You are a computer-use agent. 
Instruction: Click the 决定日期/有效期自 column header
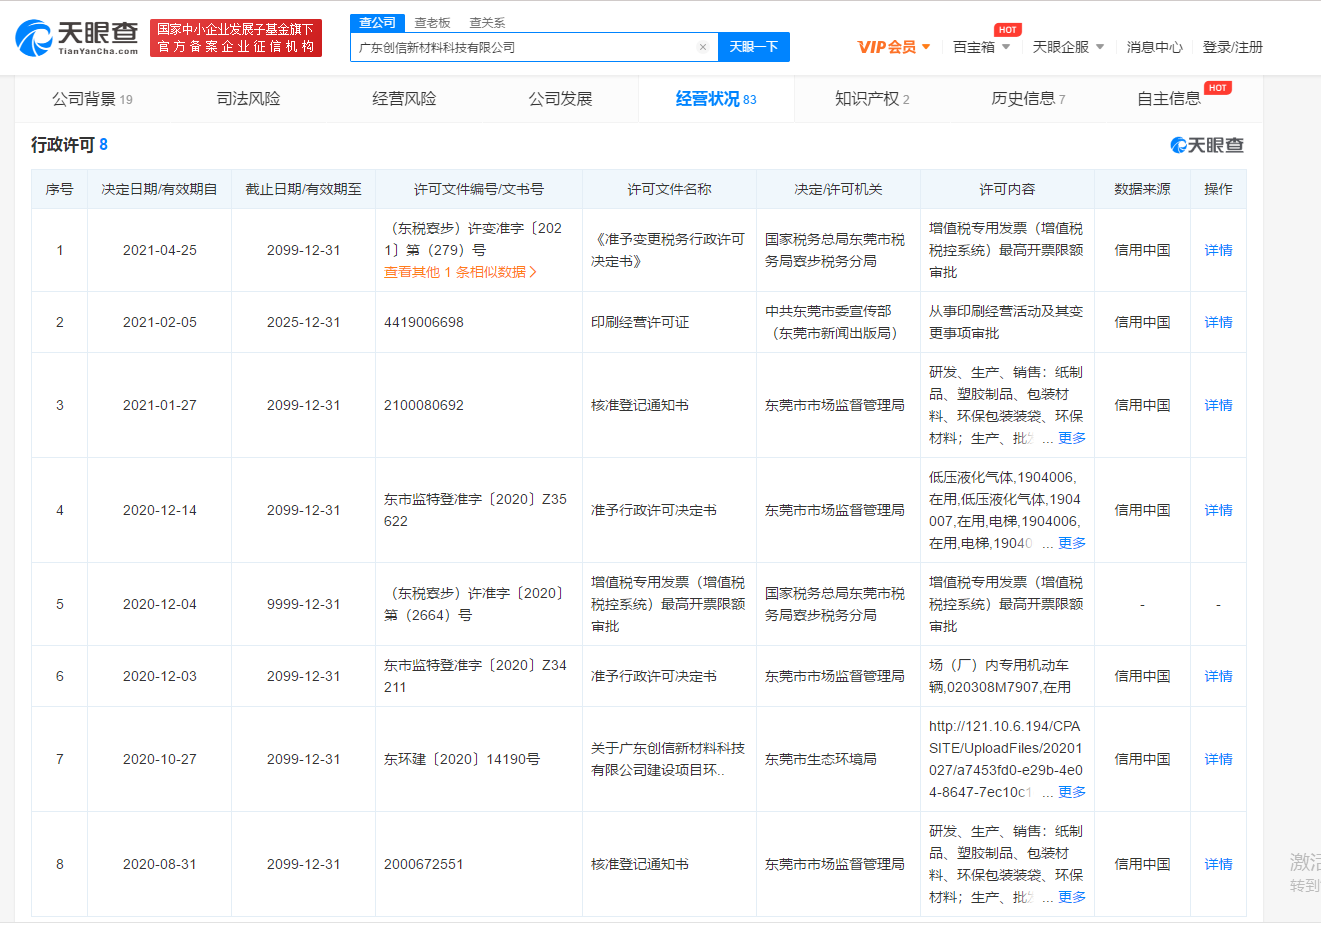pos(159,189)
